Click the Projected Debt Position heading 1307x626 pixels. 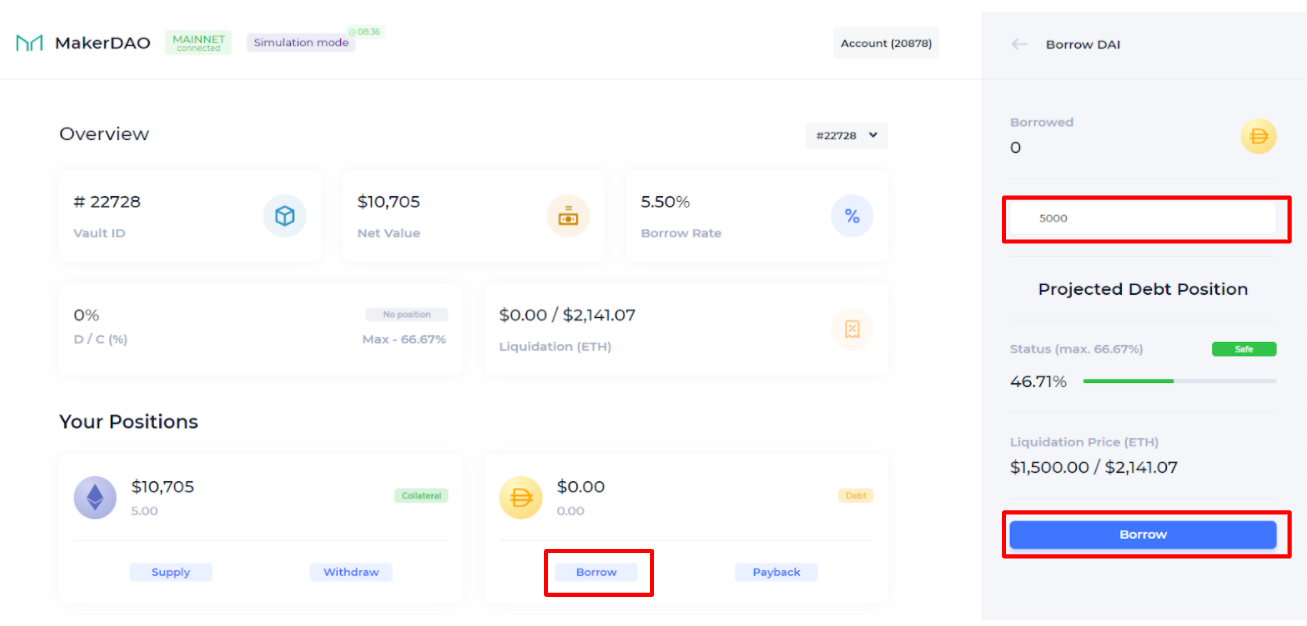tap(1143, 289)
